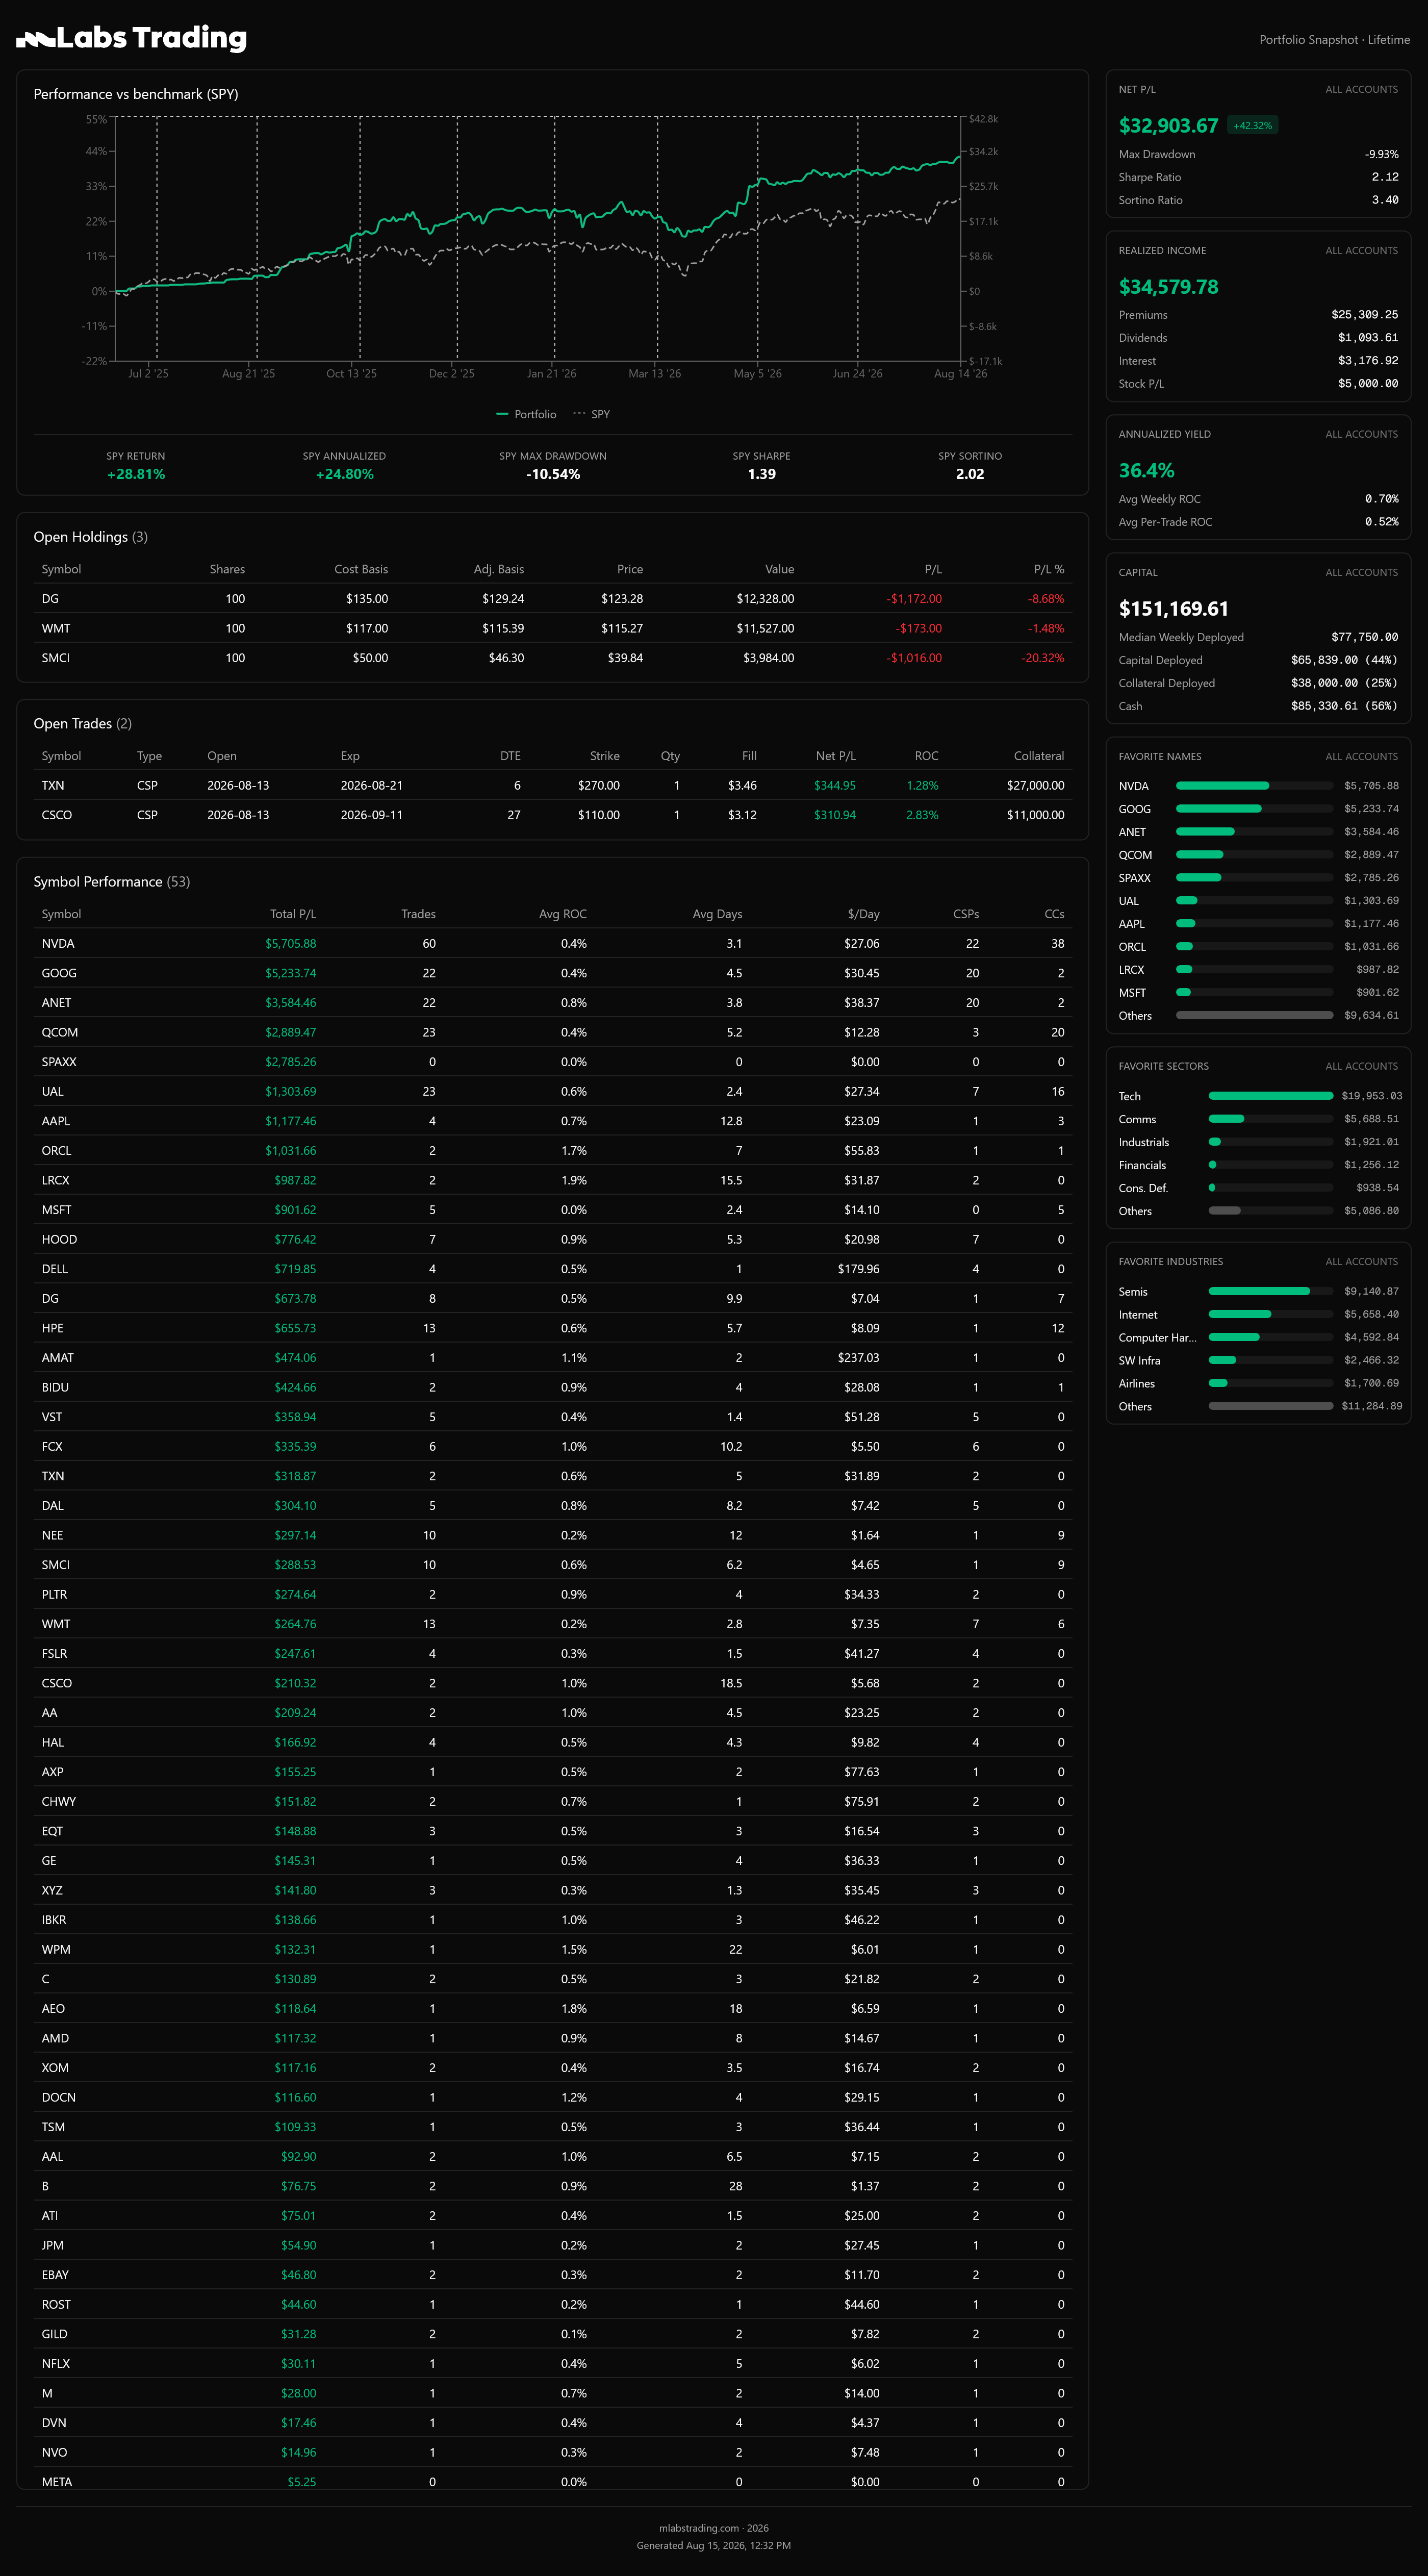
Task: Click the Internet bar in Favorite Industries
Action: click(1270, 1314)
